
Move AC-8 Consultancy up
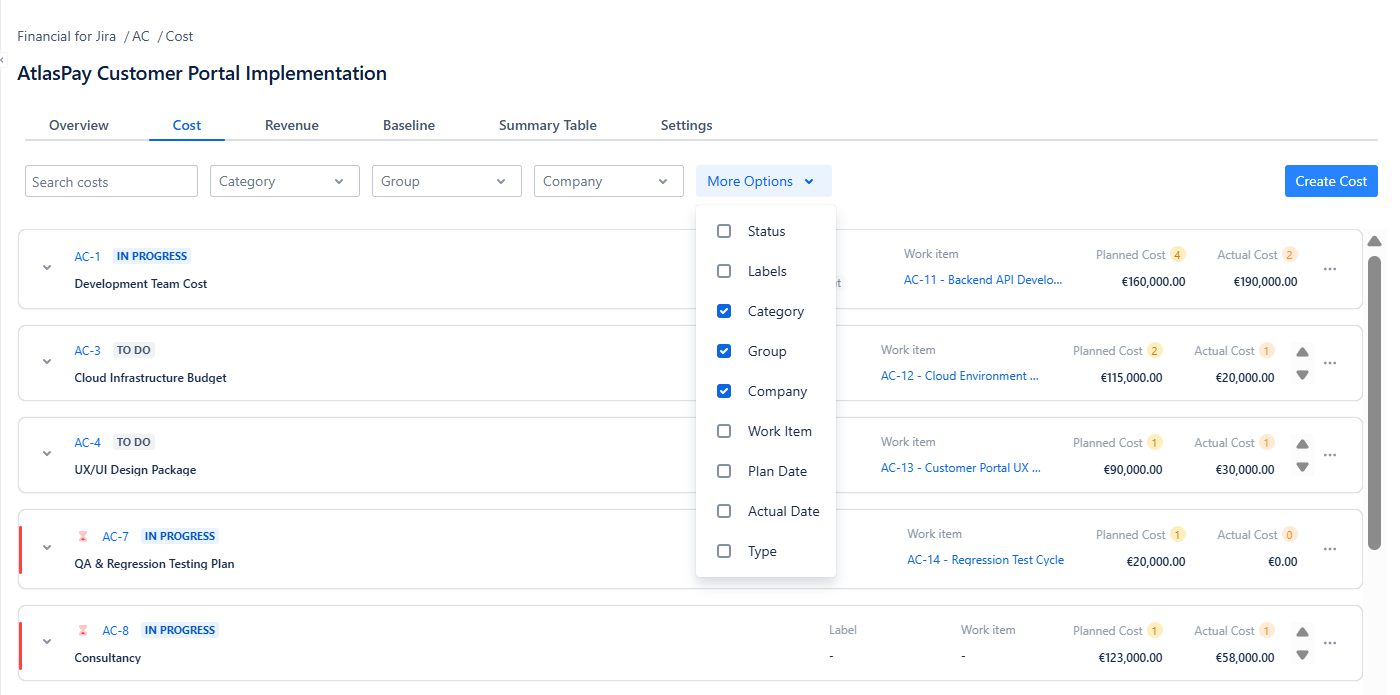click(x=1302, y=632)
